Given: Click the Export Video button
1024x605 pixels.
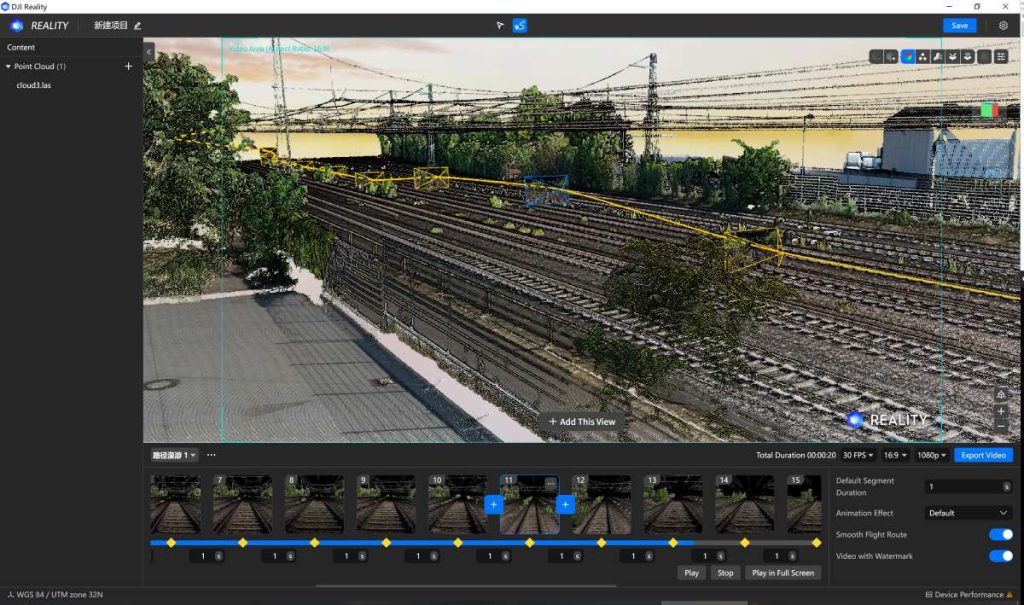Looking at the screenshot, I should 983,455.
